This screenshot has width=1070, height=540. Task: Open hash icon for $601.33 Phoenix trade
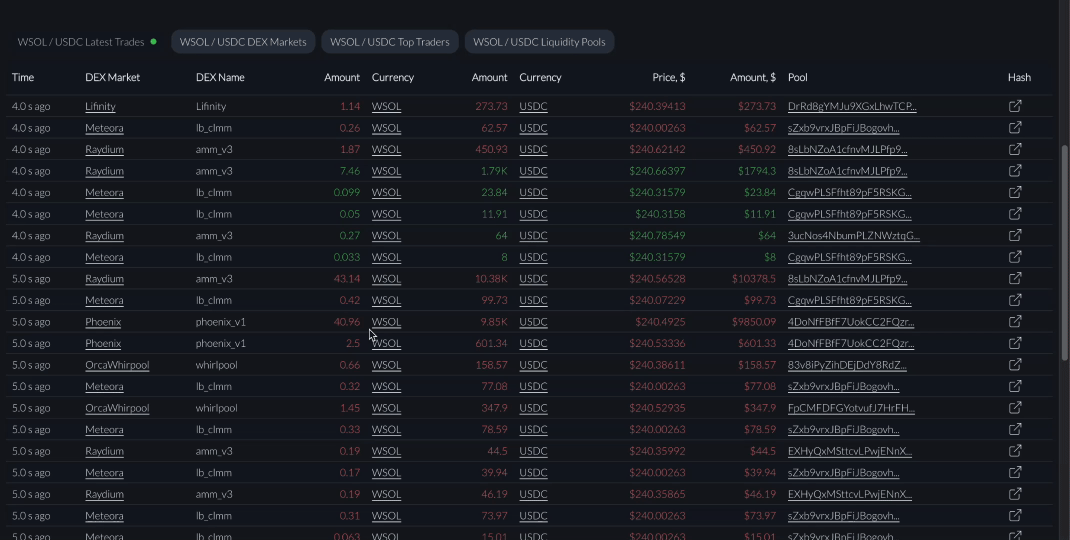pos(1015,343)
